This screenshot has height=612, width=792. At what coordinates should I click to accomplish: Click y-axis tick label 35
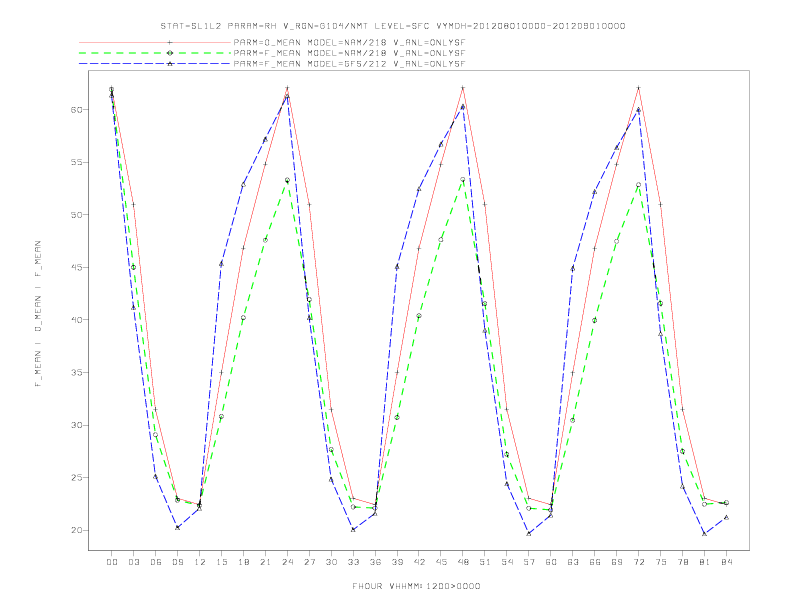pyautogui.click(x=77, y=373)
